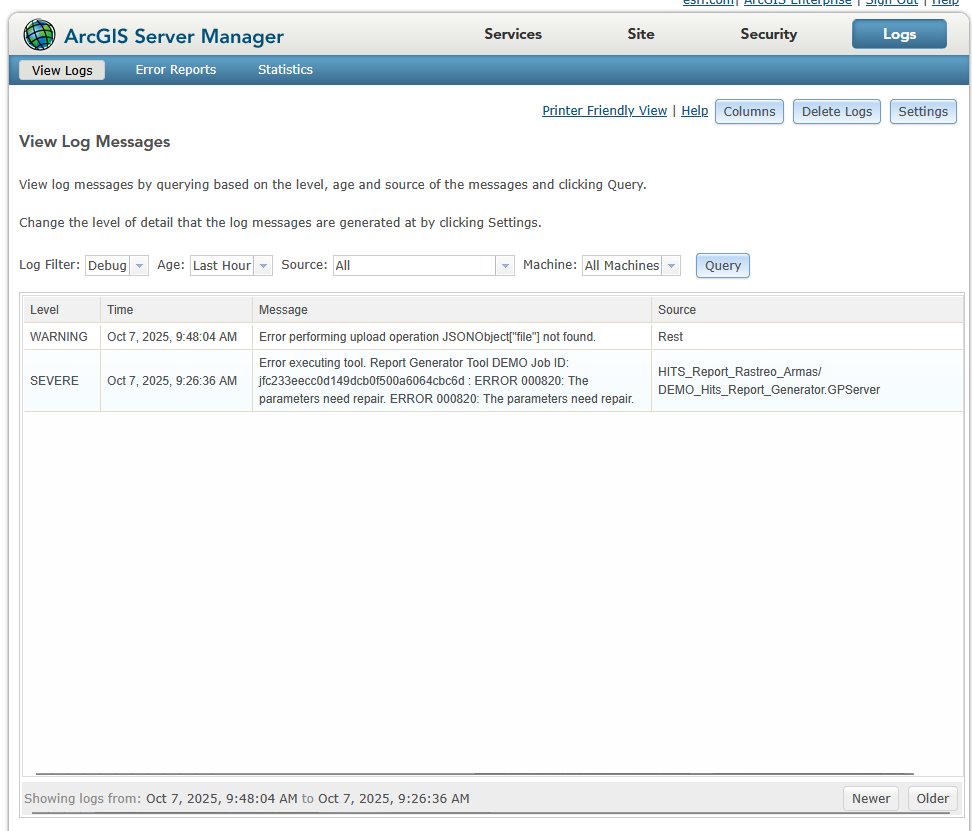Select the JSONObject file not found message
Screen dimensions: 972x831
coord(452,336)
